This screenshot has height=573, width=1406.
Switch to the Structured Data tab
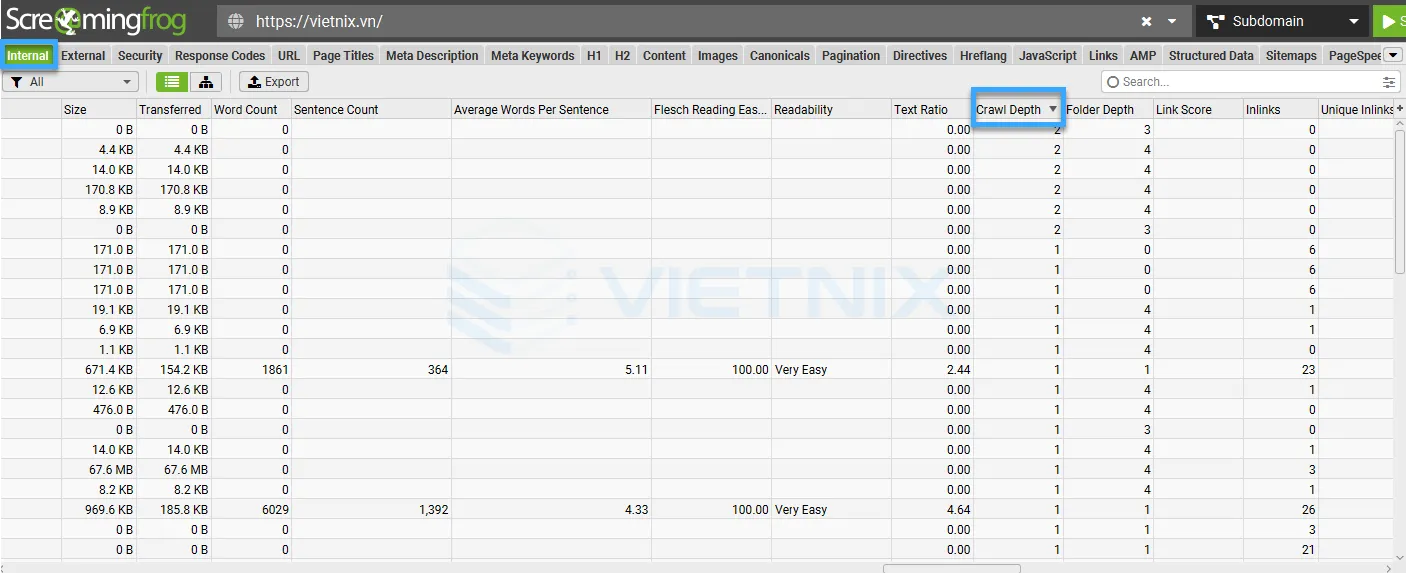[1210, 56]
